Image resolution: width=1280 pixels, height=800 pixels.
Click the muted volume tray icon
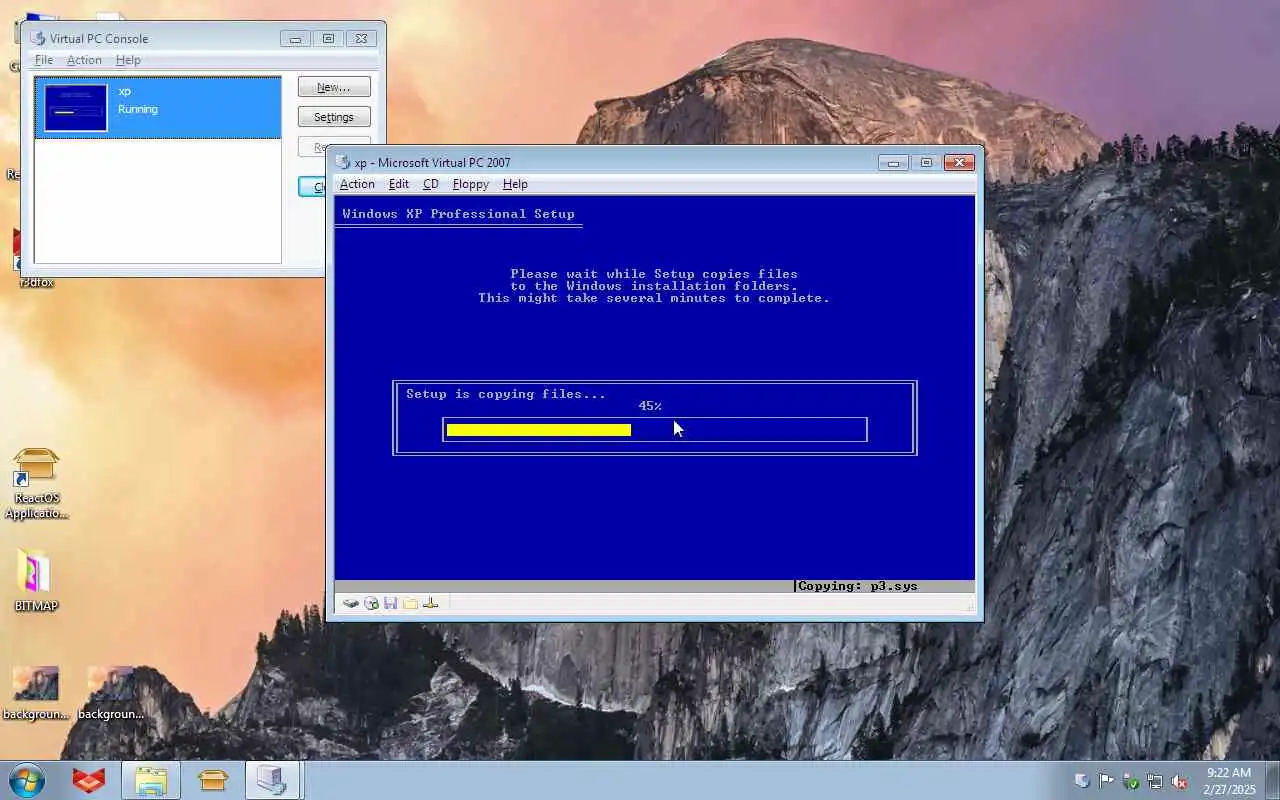coord(1179,781)
